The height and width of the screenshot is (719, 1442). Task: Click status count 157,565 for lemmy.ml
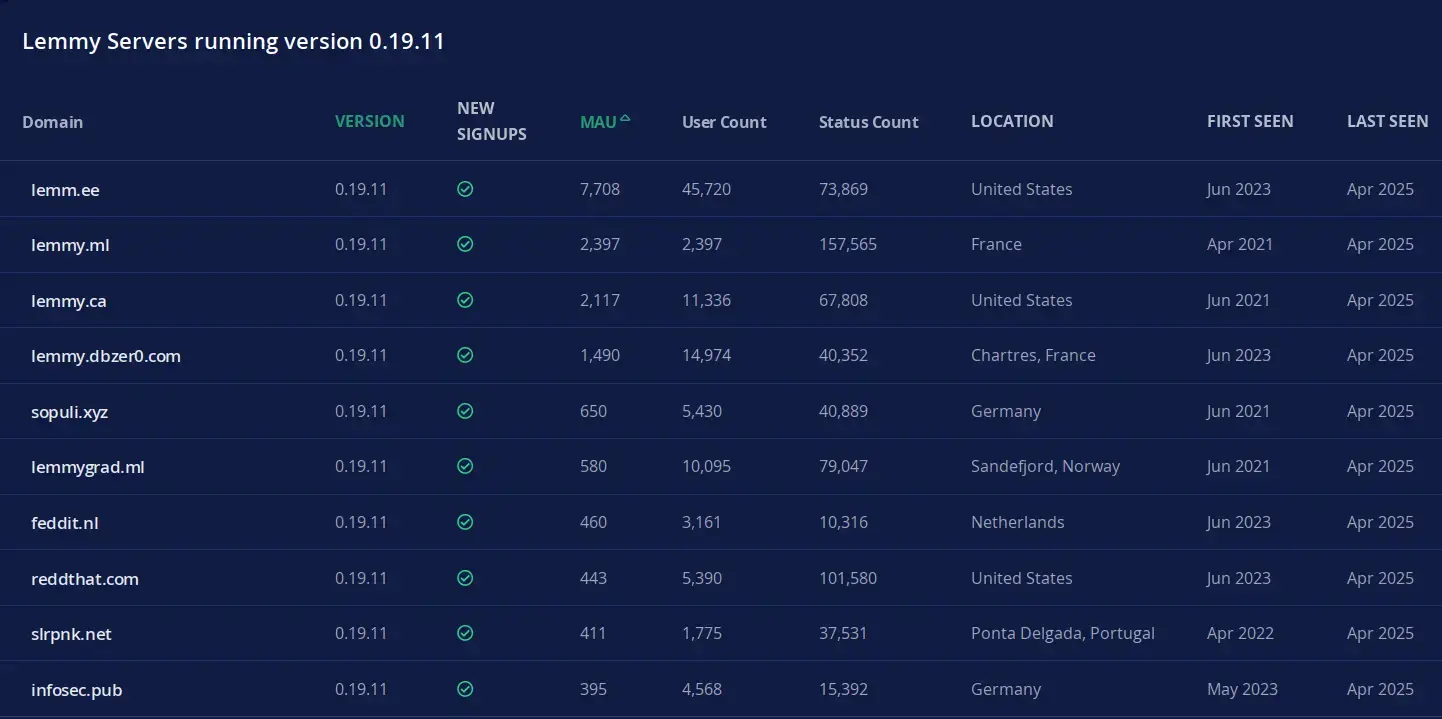pos(848,244)
